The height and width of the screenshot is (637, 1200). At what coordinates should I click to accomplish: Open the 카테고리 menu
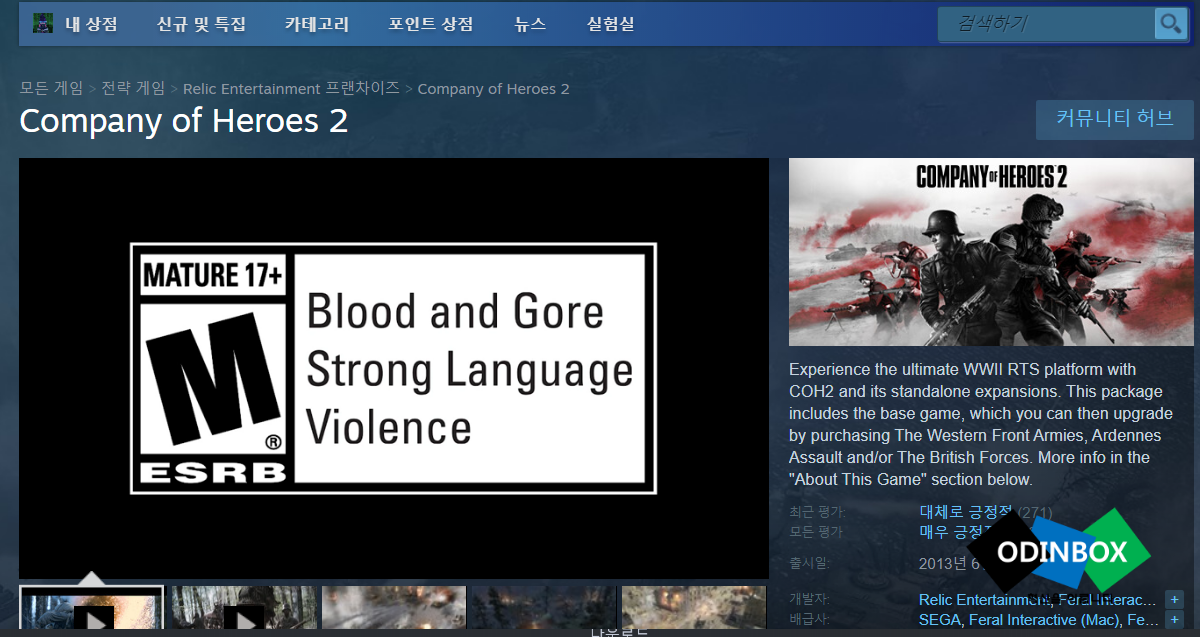coord(317,24)
